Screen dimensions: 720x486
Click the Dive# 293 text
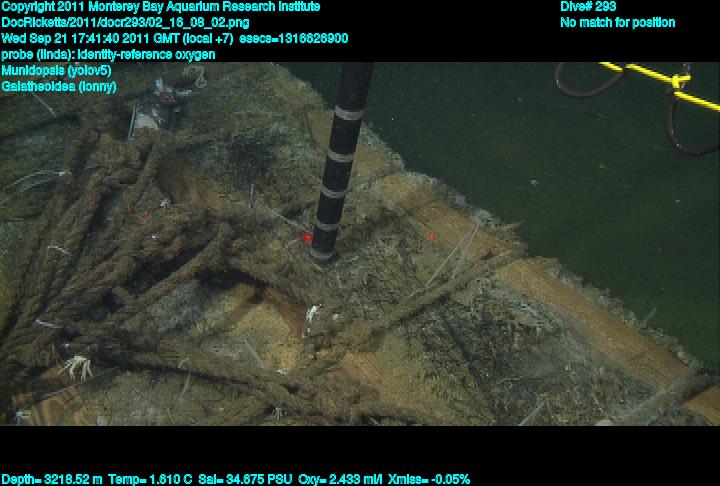click(x=588, y=7)
